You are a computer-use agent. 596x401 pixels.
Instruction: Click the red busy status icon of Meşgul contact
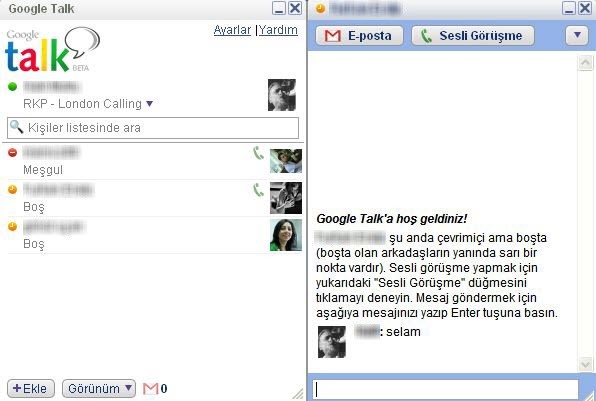point(13,153)
